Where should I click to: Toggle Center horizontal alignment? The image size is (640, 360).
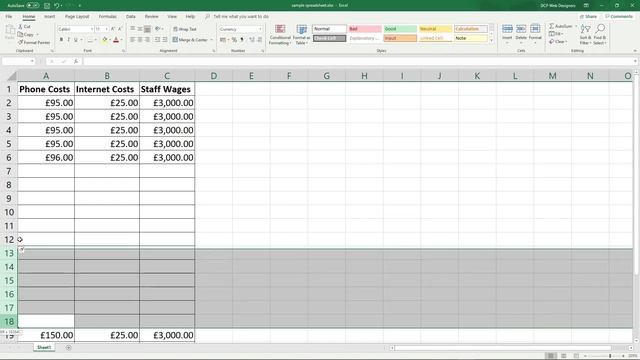click(140, 40)
